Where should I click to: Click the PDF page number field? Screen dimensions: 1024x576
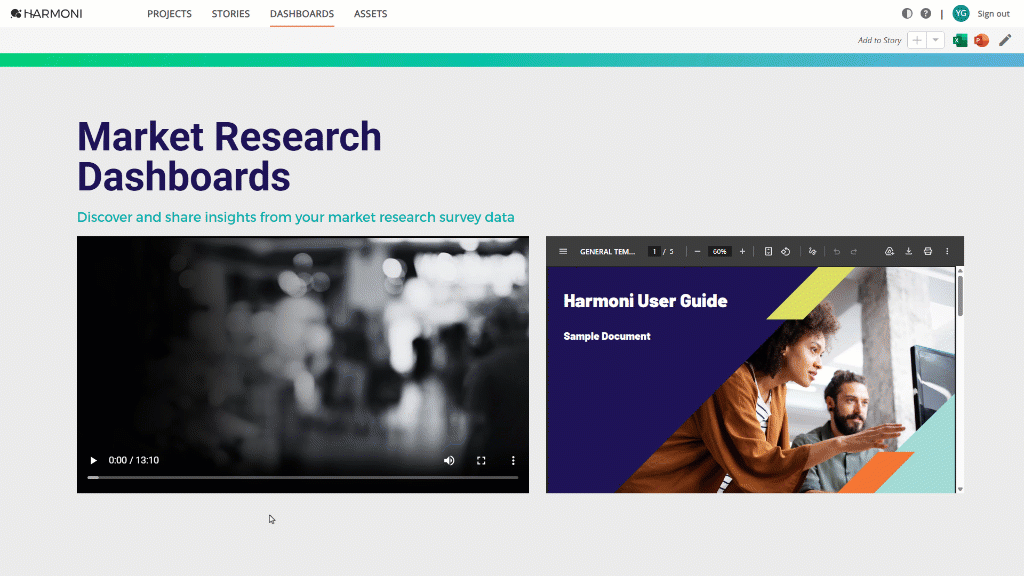[x=654, y=251]
